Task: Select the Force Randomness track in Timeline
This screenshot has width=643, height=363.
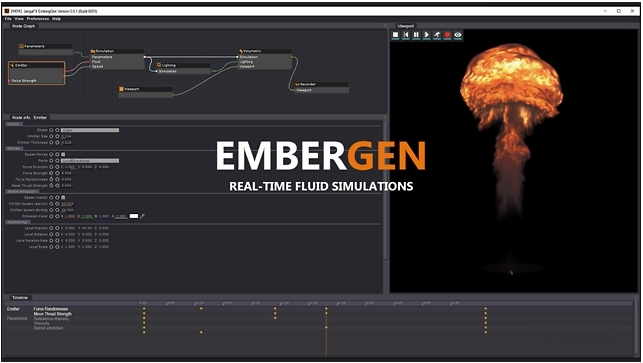Action: pyautogui.click(x=51, y=309)
